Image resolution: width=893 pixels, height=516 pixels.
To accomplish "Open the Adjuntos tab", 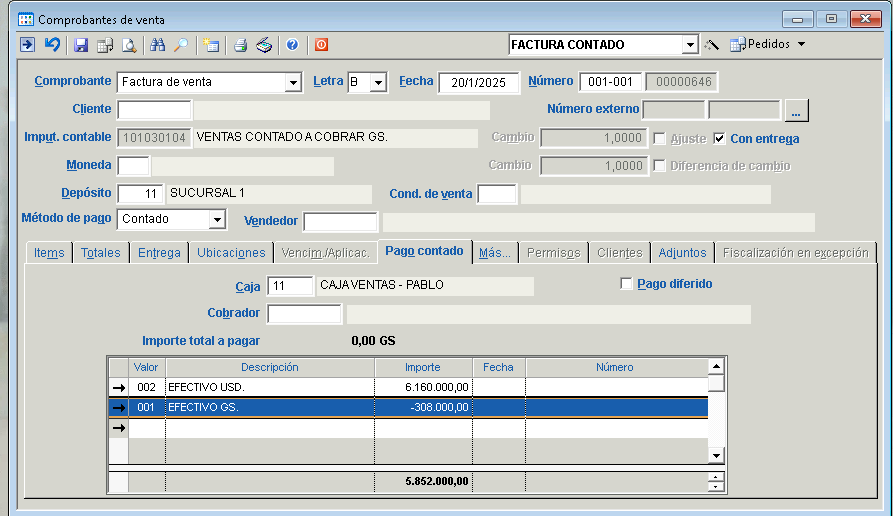I will pos(682,253).
